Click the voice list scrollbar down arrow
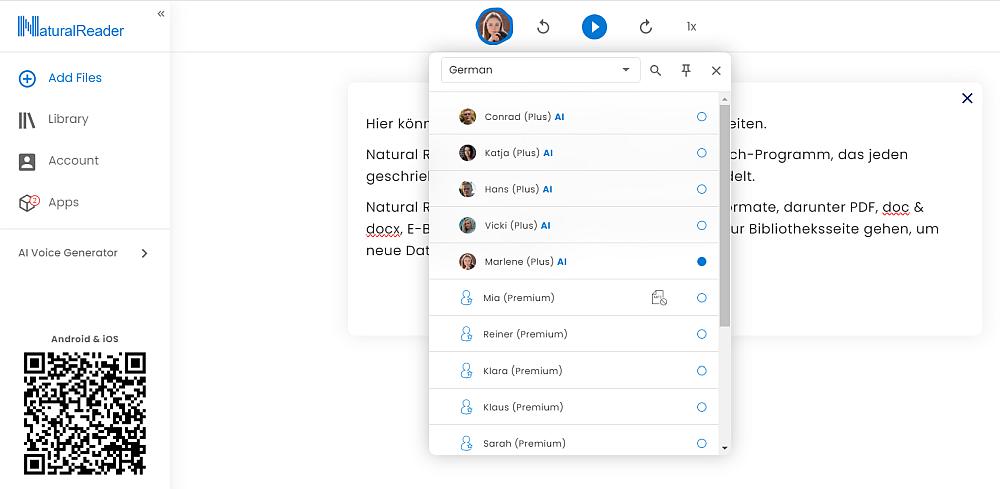The height and width of the screenshot is (489, 1000). tap(724, 448)
